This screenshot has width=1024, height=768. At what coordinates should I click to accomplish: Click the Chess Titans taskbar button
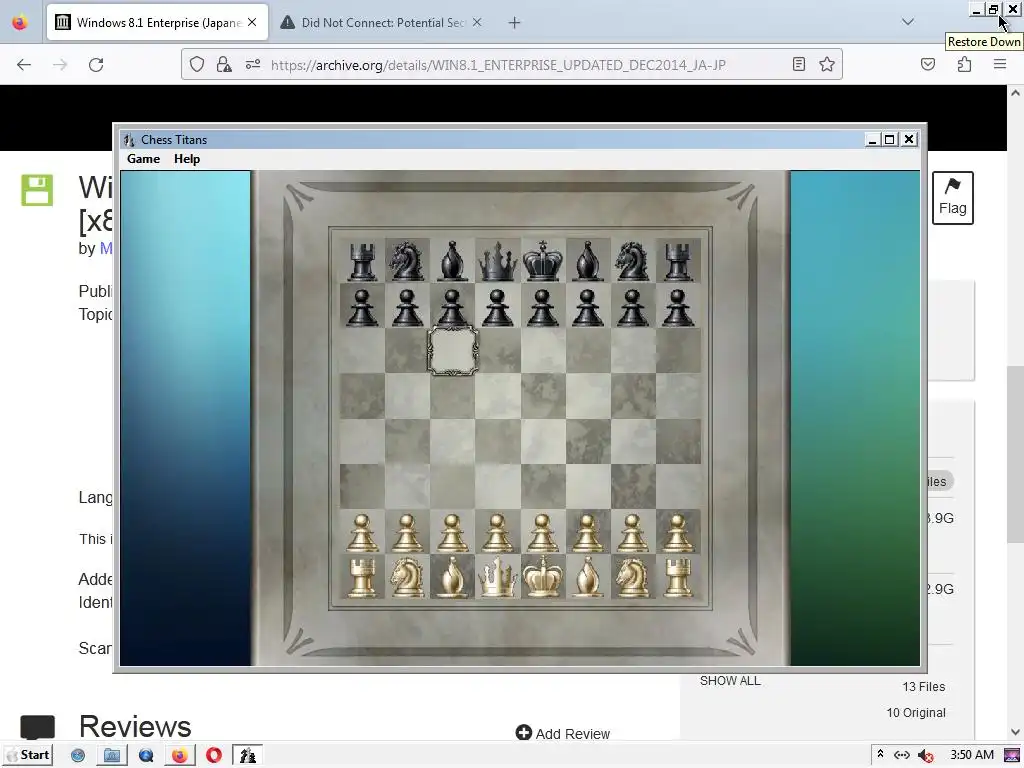tap(248, 755)
